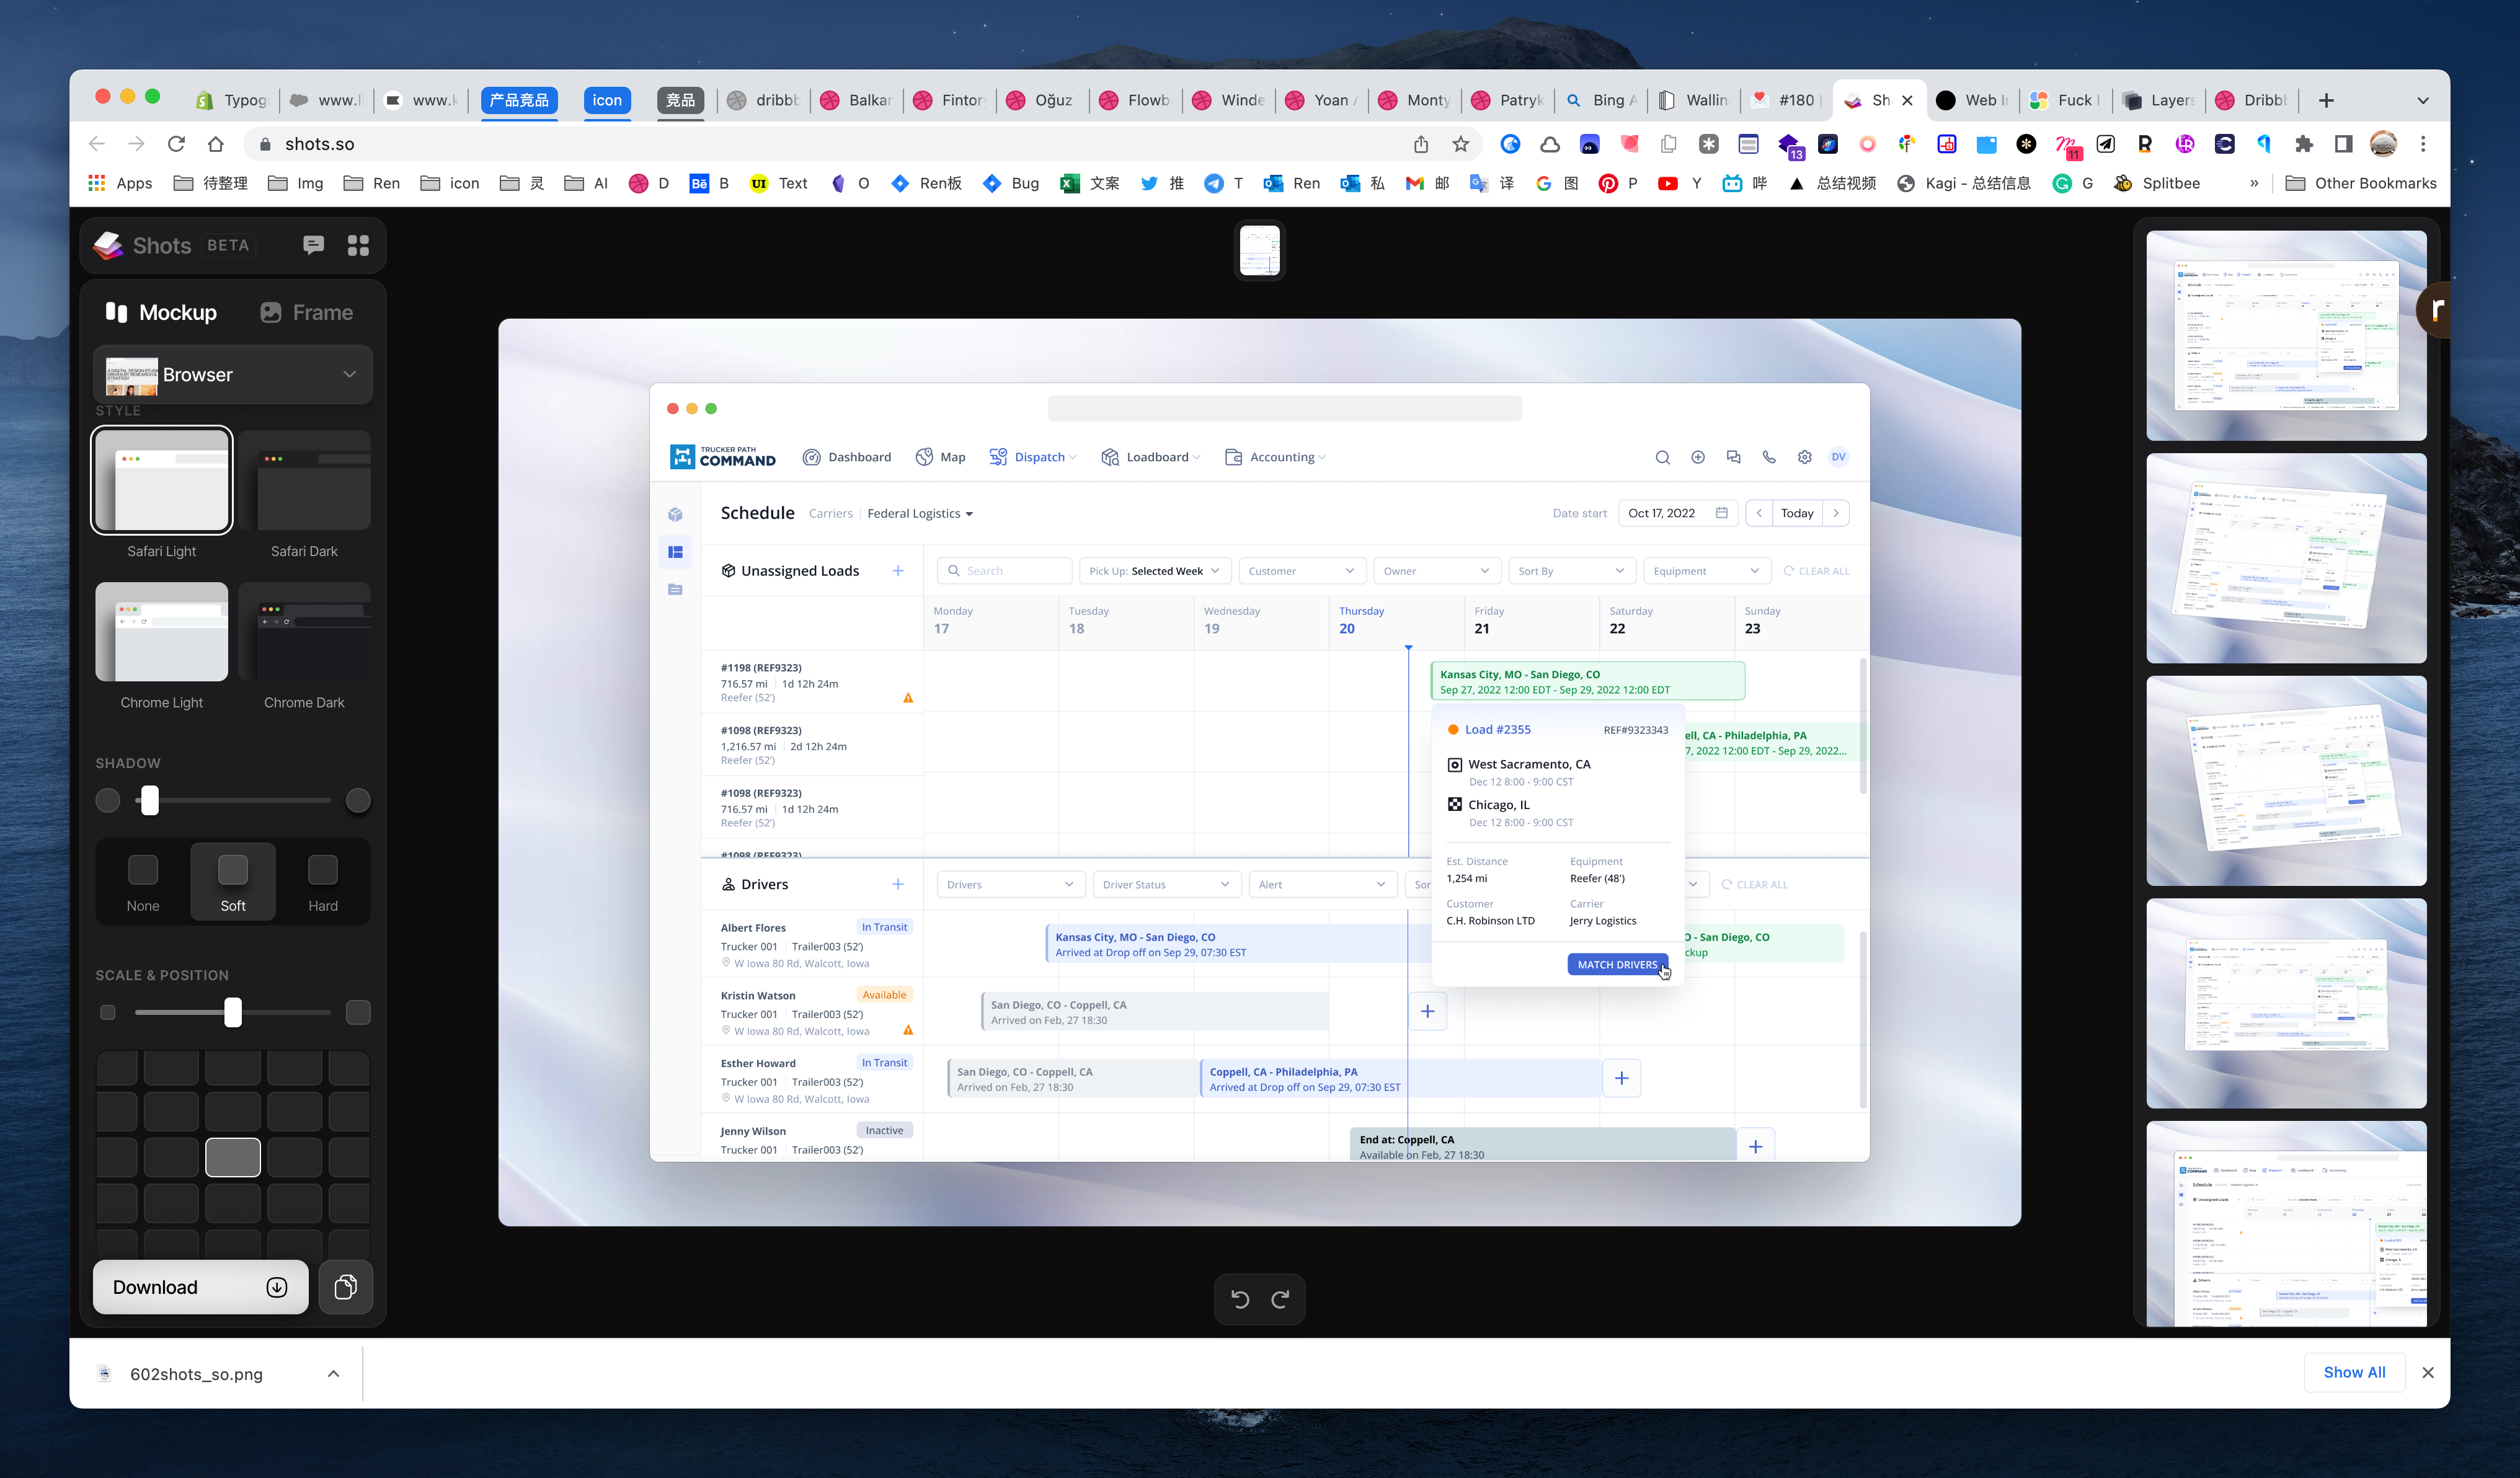This screenshot has height=1478, width=2520.
Task: Open the grid menu icon in Shots header
Action: coord(358,245)
